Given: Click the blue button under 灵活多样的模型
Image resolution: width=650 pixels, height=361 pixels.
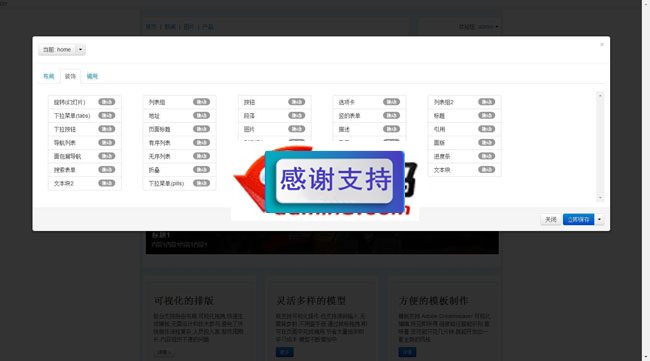Looking at the screenshot, I should [x=284, y=352].
